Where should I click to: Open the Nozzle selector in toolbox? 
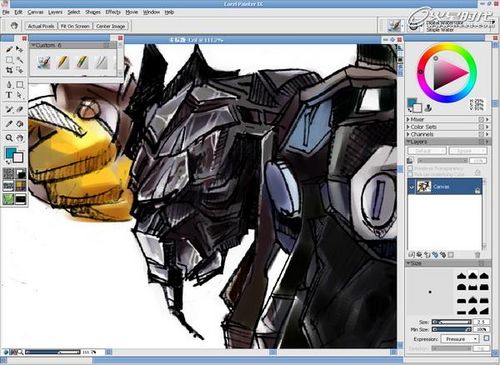tap(20, 199)
